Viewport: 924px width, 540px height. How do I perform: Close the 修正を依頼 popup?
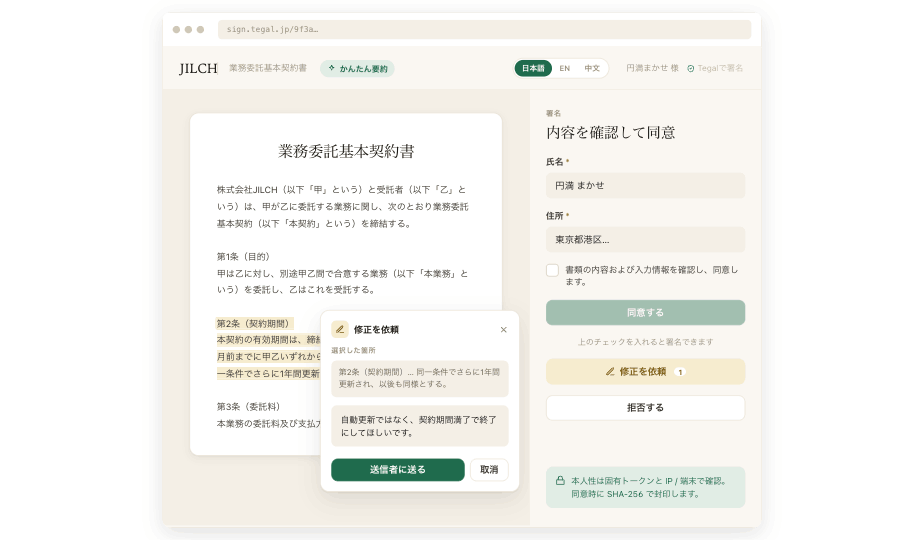coord(503,330)
